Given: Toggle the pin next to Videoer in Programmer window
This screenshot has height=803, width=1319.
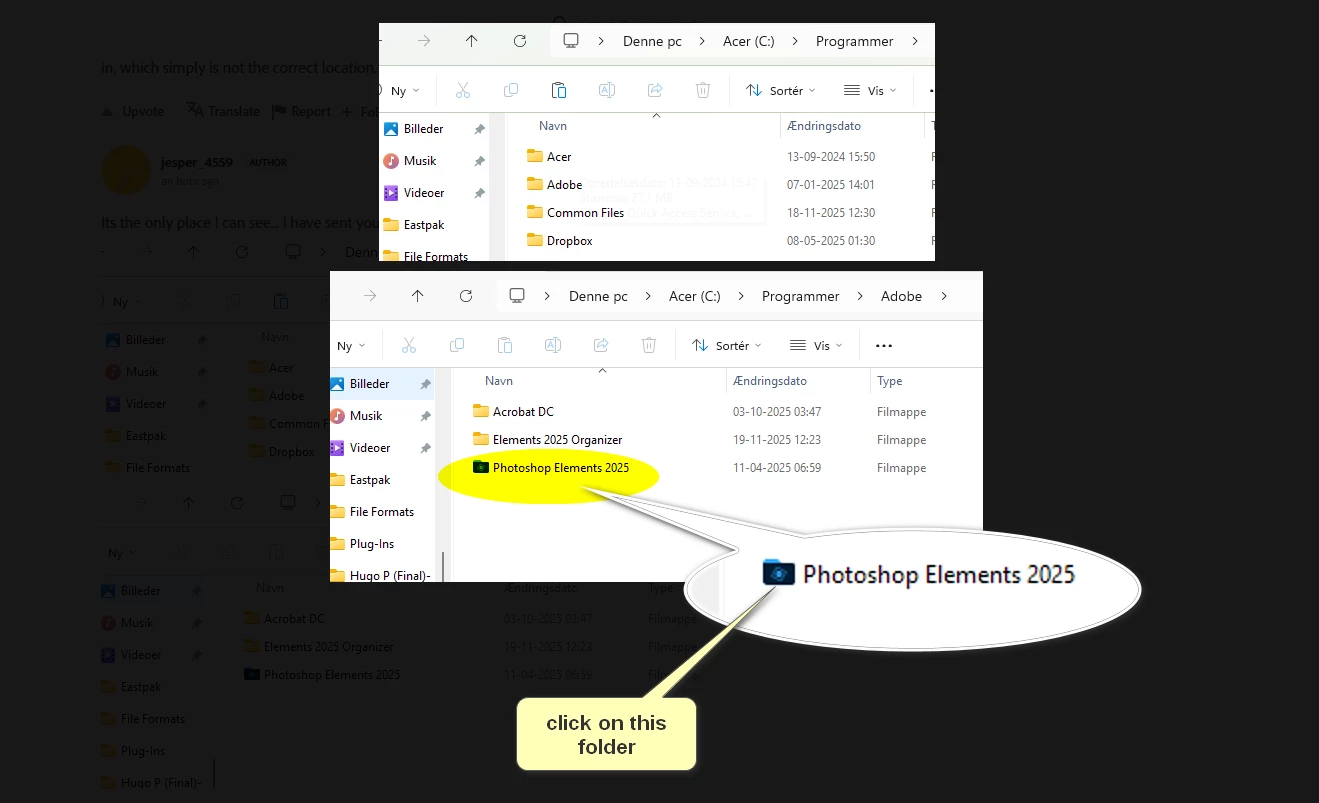Looking at the screenshot, I should coord(479,193).
